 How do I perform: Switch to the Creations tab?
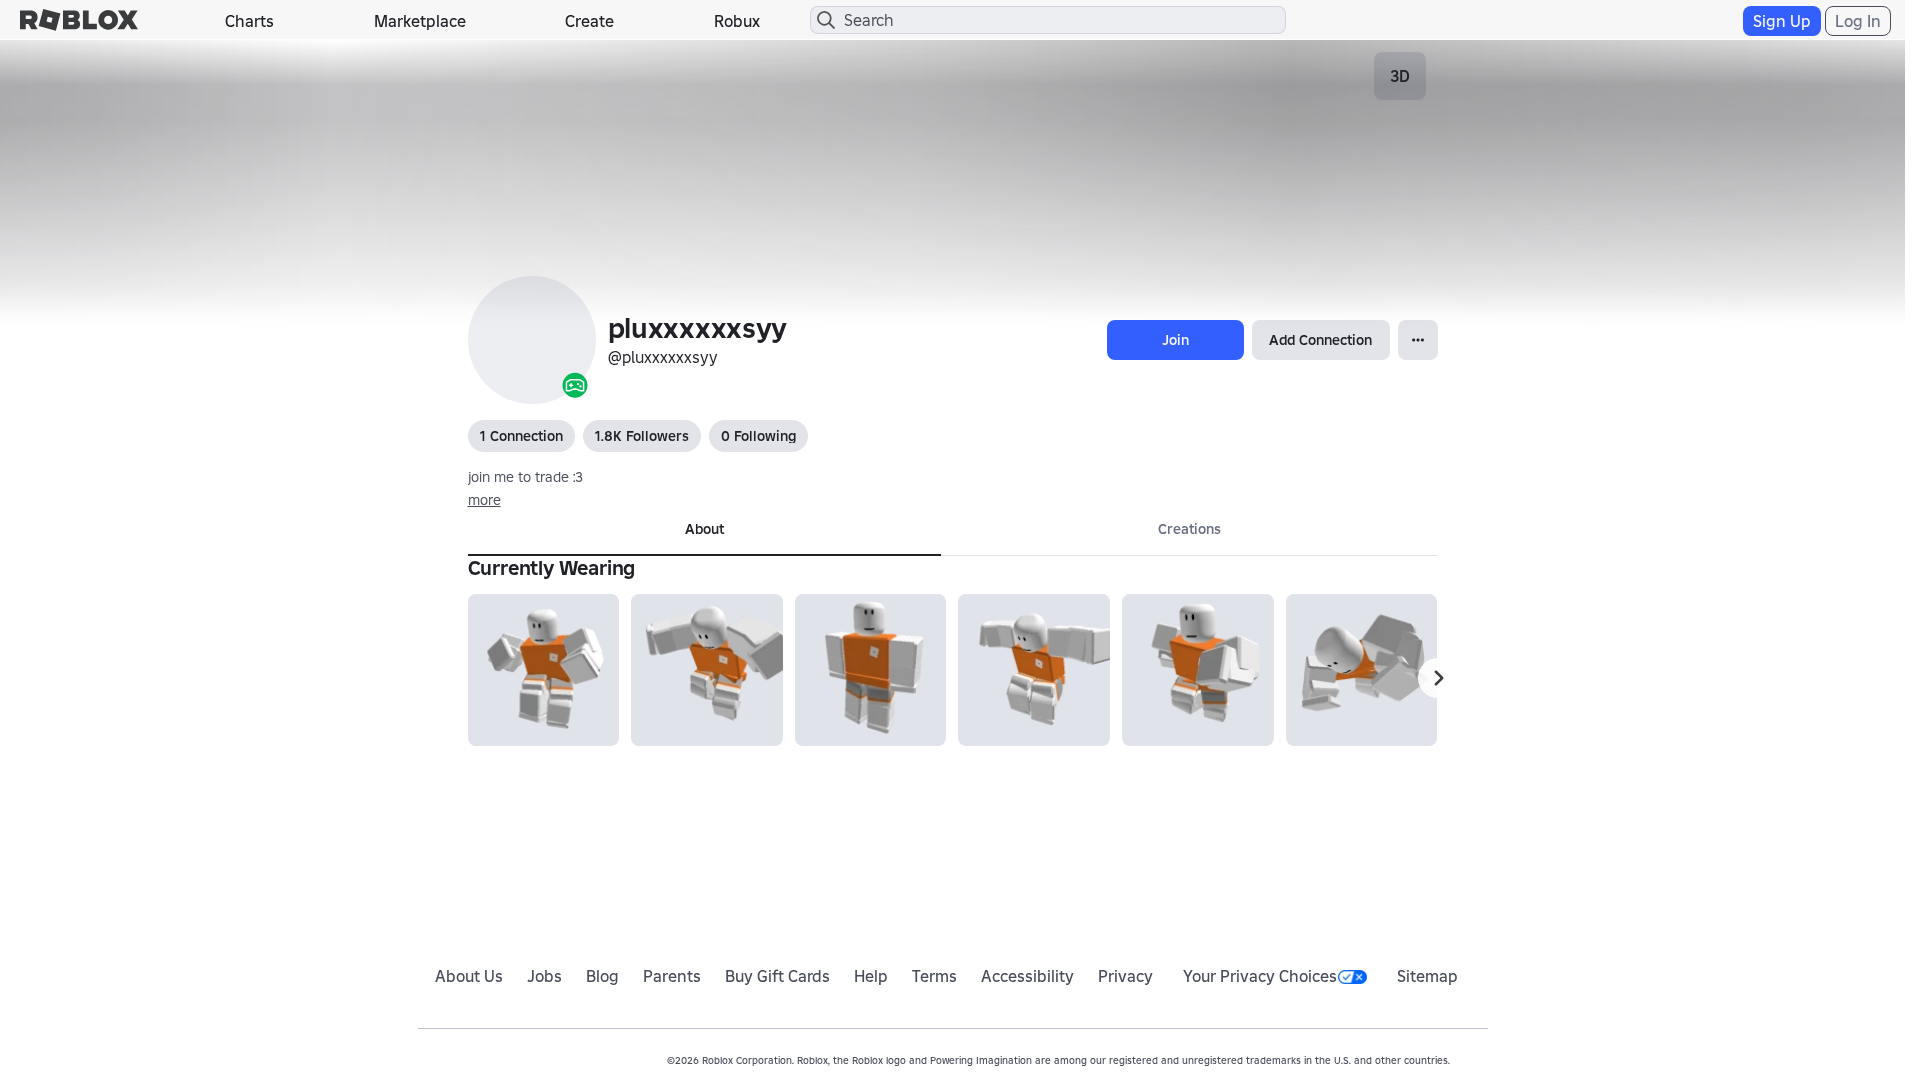[1189, 530]
